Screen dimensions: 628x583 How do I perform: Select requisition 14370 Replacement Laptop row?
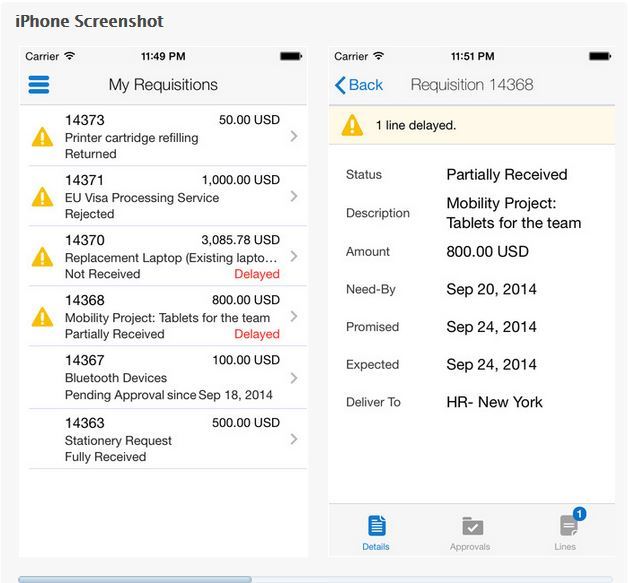point(160,257)
